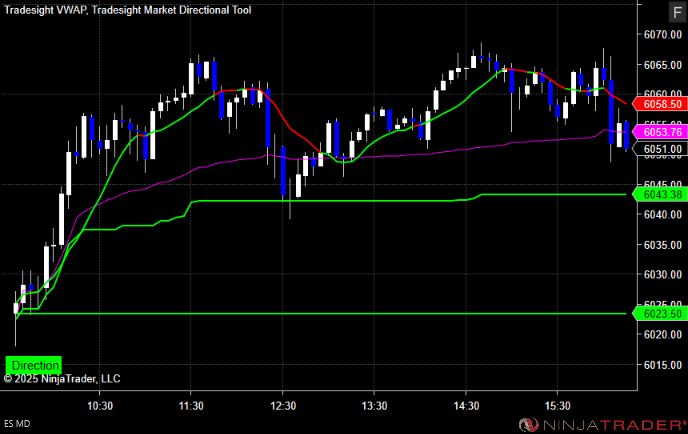
Task: Click the 15:30 time axis label
Action: [558, 406]
